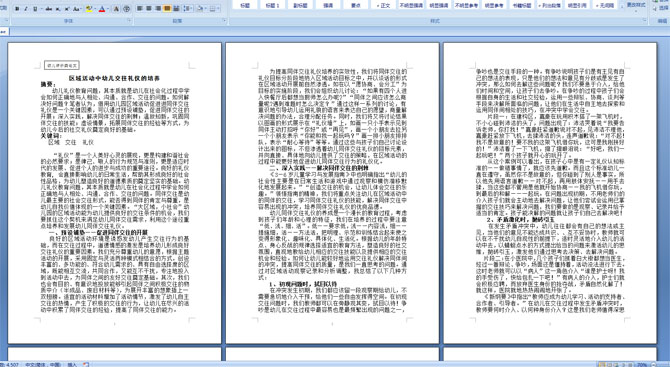The width and height of the screenshot is (670, 367).
Task: Expand the font color dropdown arrow
Action: pyautogui.click(x=108, y=9)
